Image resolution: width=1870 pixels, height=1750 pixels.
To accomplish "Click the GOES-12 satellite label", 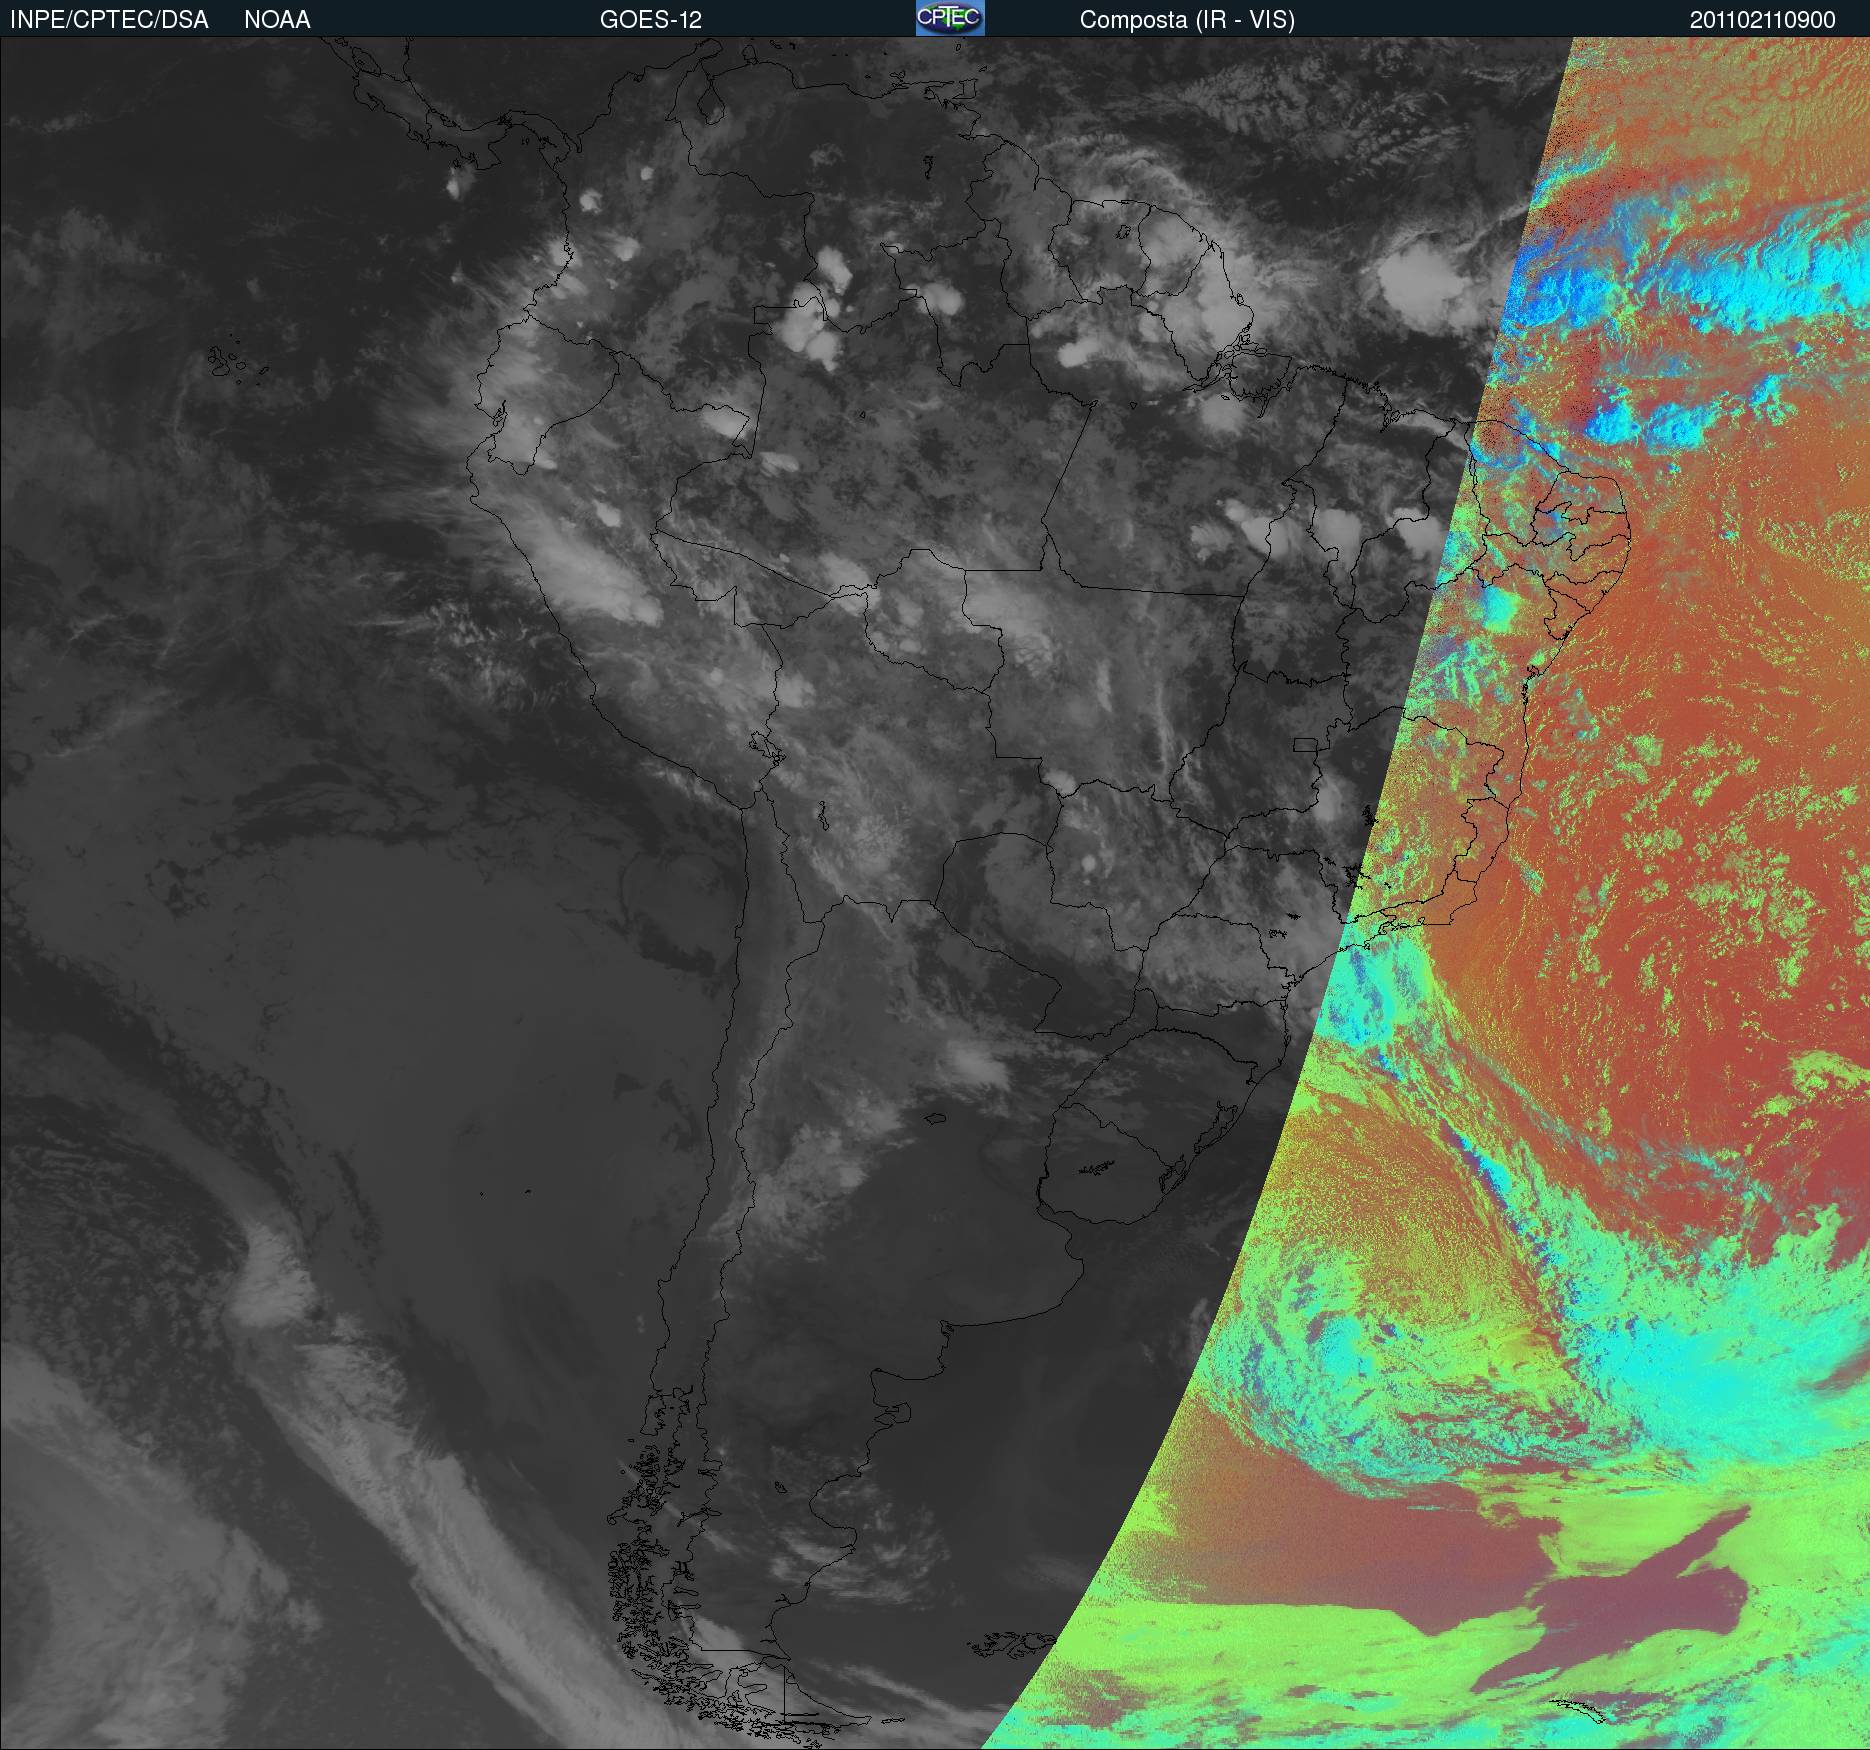I will pos(650,20).
